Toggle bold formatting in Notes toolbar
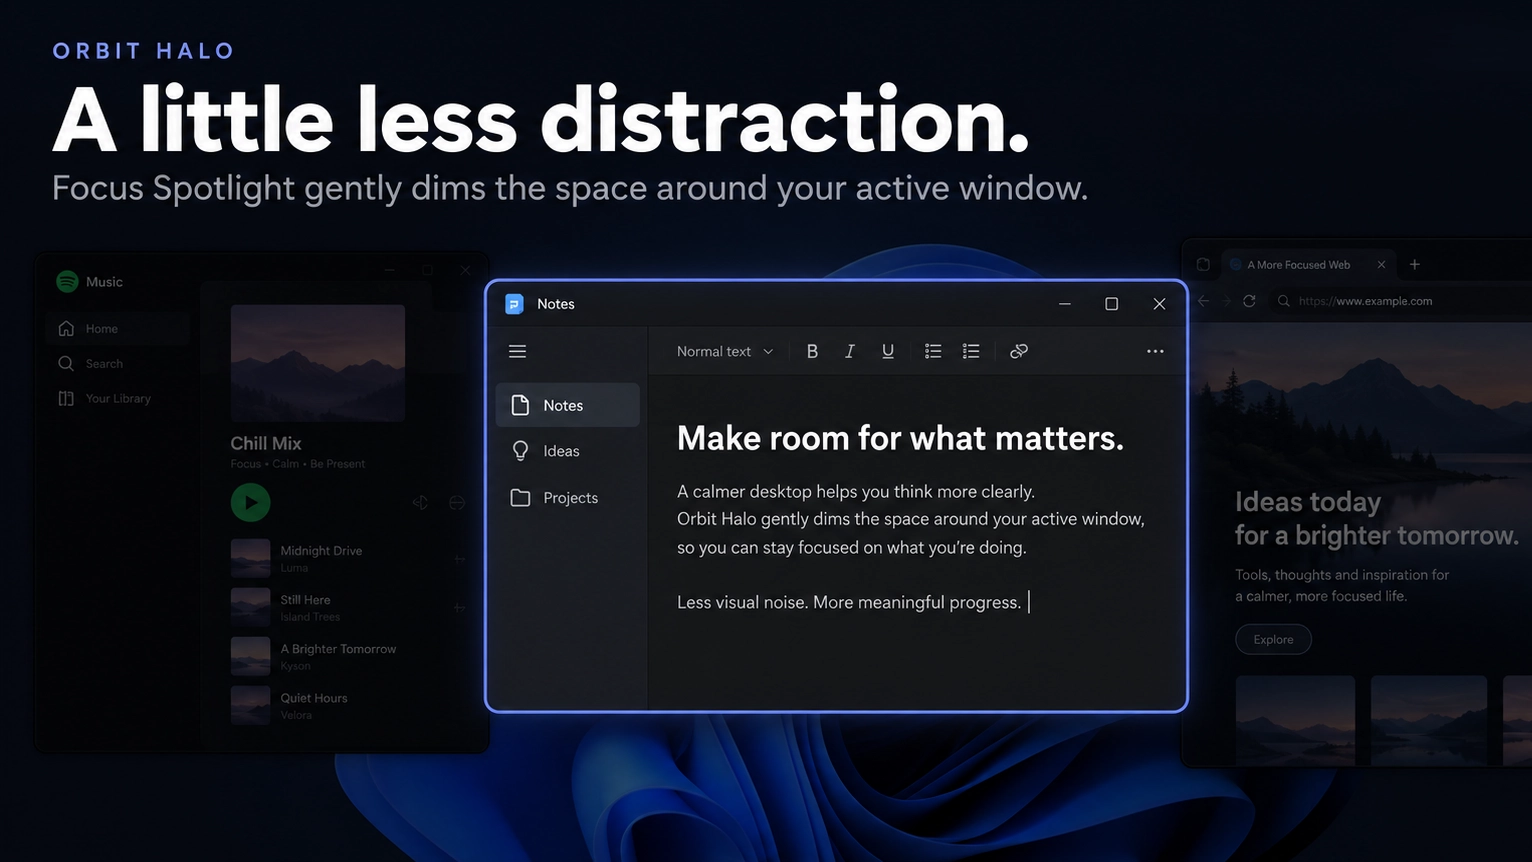This screenshot has width=1532, height=862. [812, 351]
